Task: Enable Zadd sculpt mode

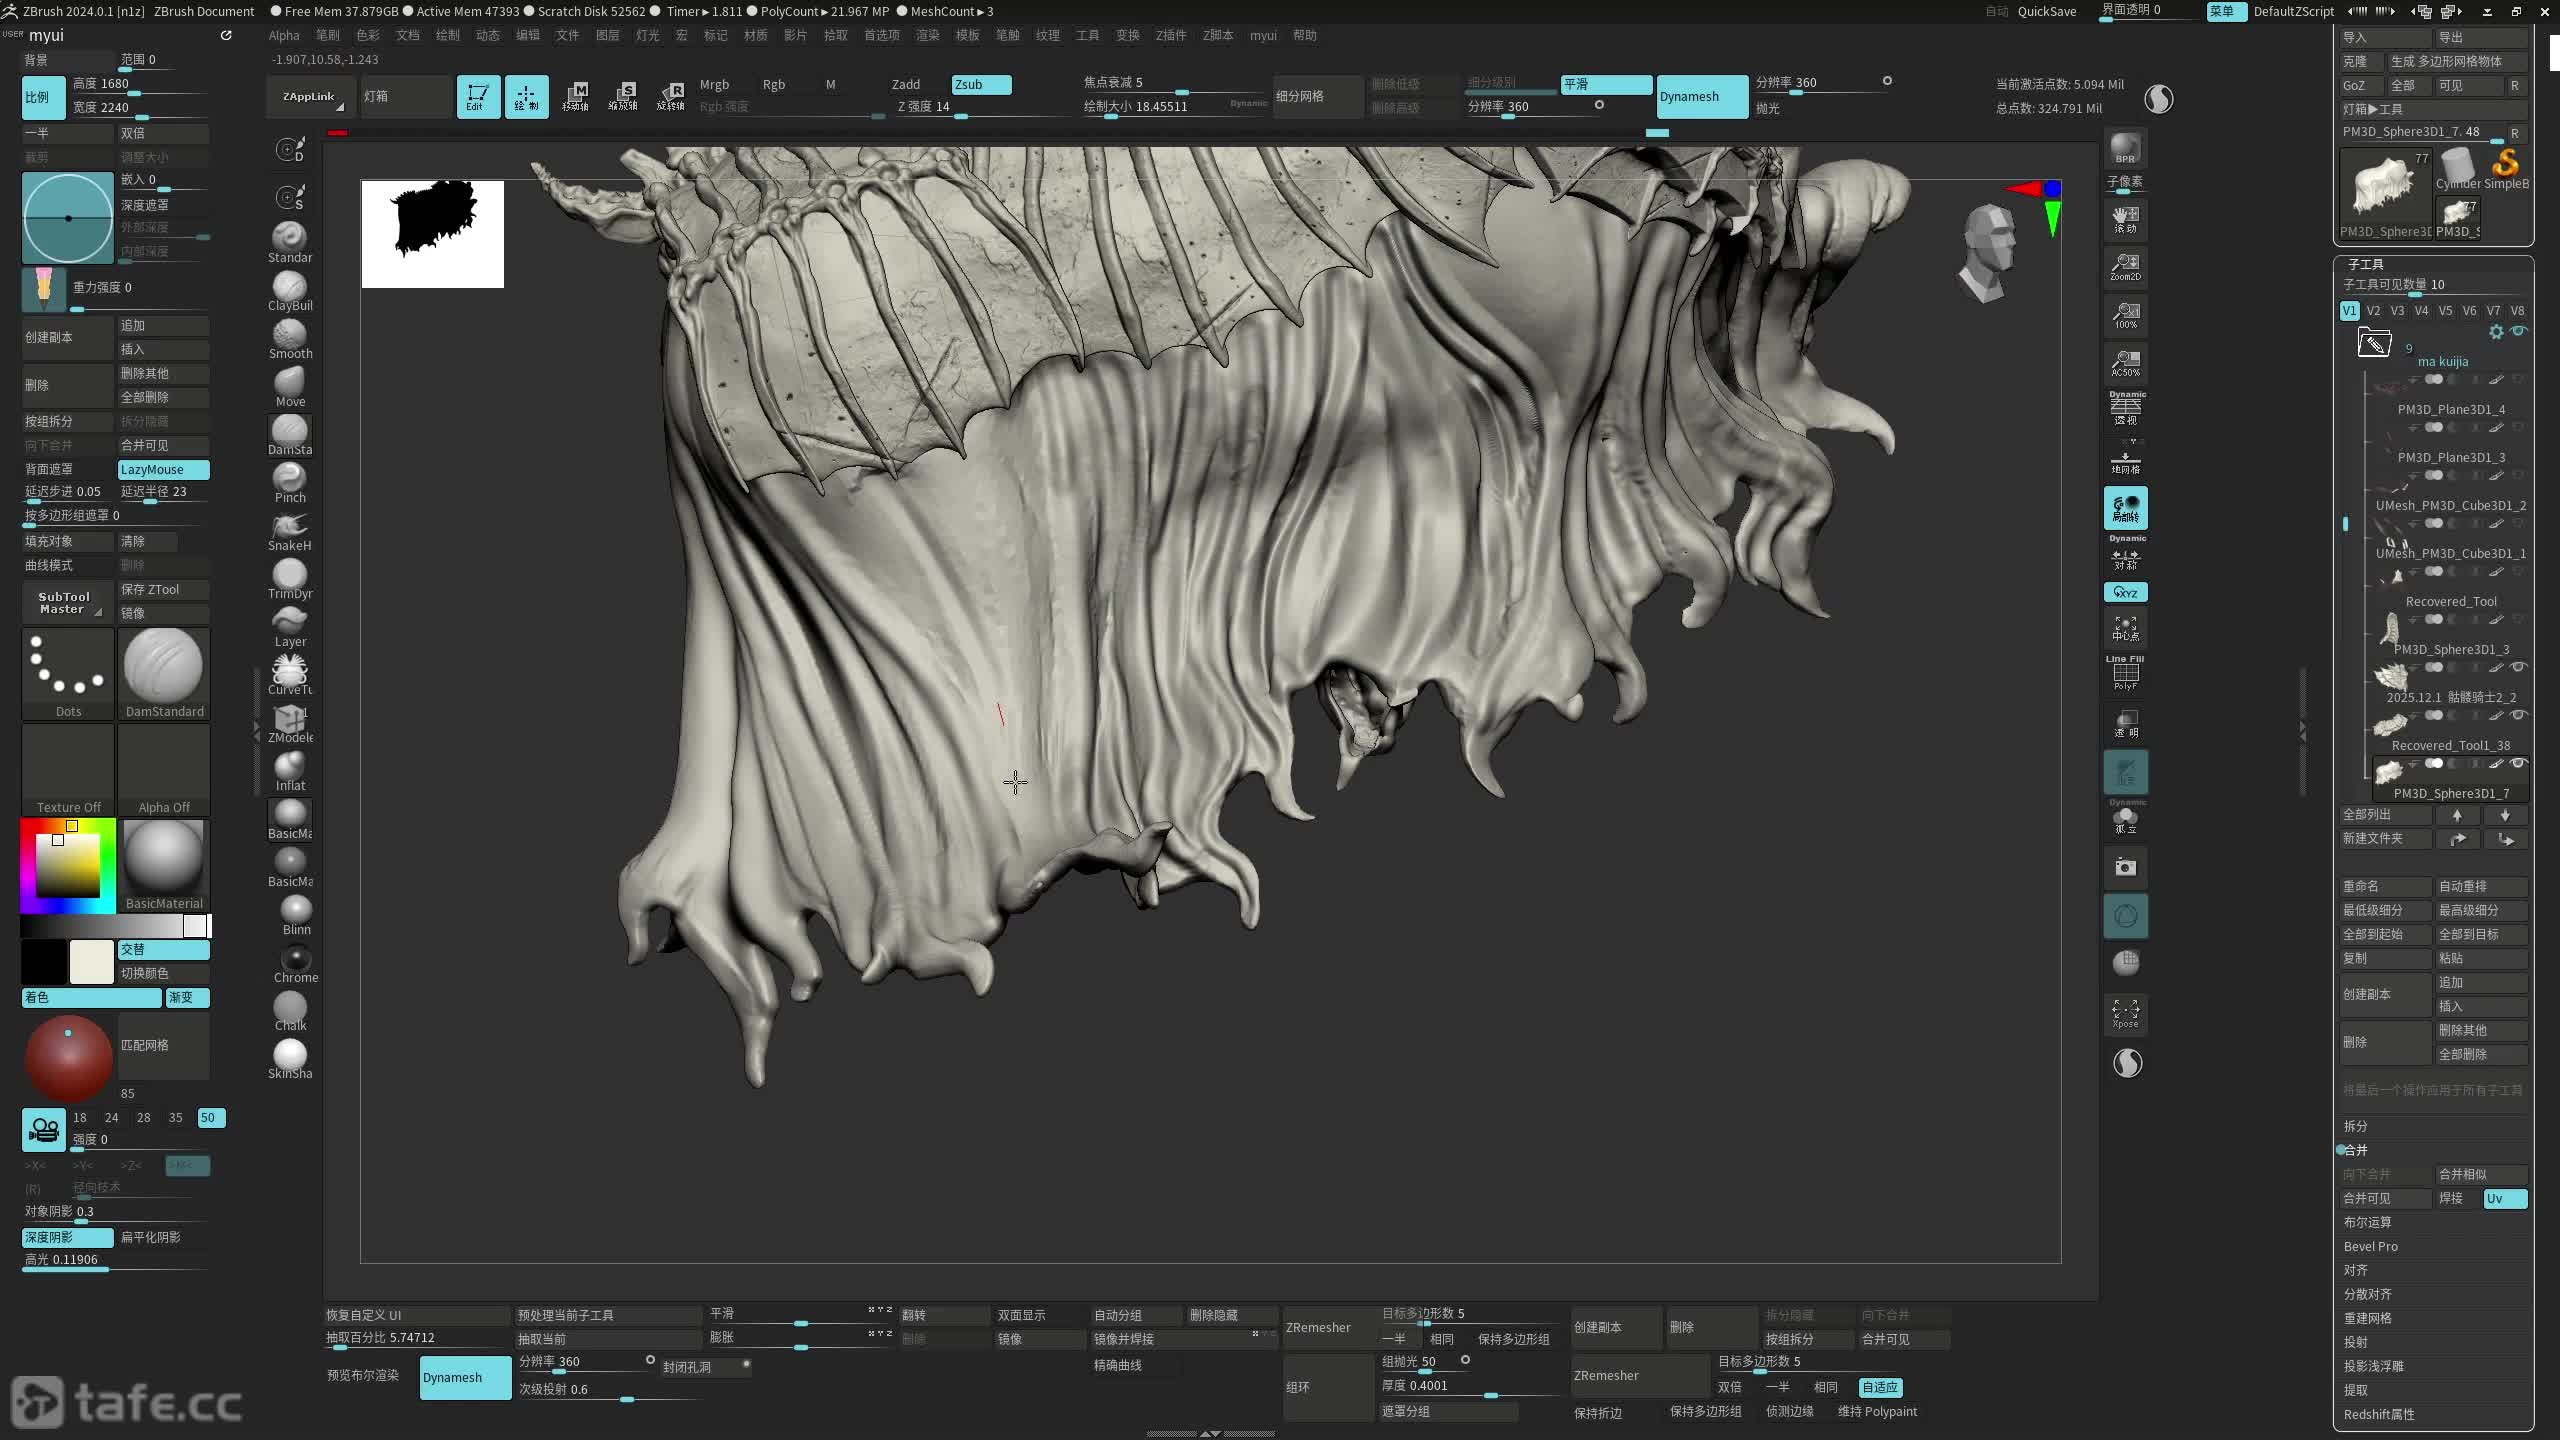Action: point(906,85)
